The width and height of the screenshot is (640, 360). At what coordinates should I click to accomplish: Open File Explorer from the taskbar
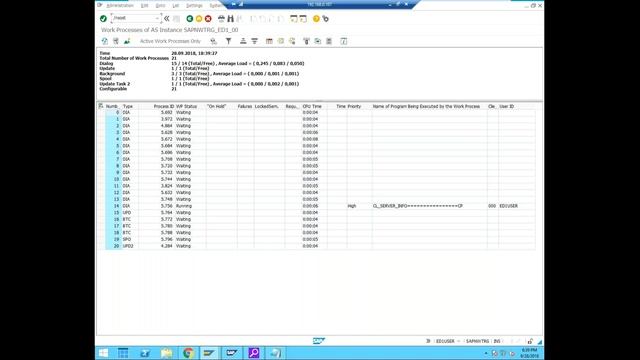(x=167, y=353)
